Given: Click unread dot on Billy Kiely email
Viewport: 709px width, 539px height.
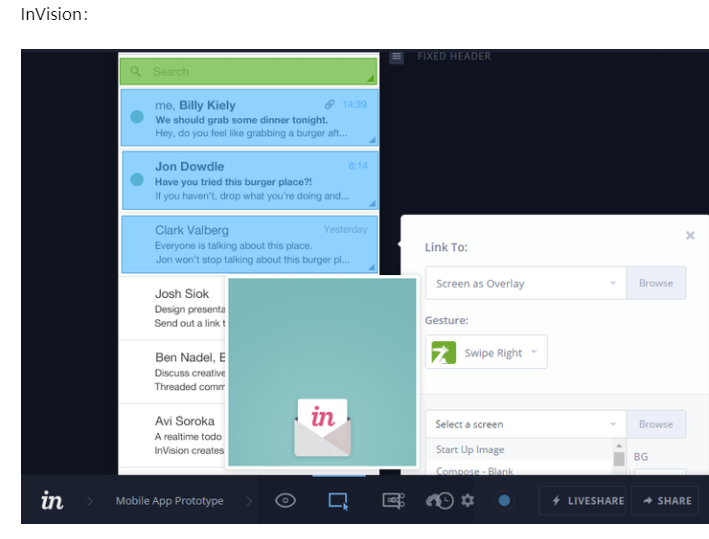Looking at the screenshot, I should click(137, 117).
